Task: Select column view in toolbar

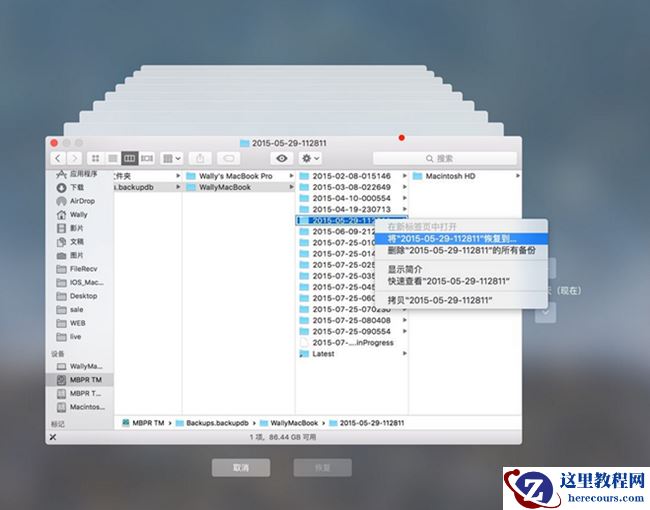Action: (x=129, y=158)
